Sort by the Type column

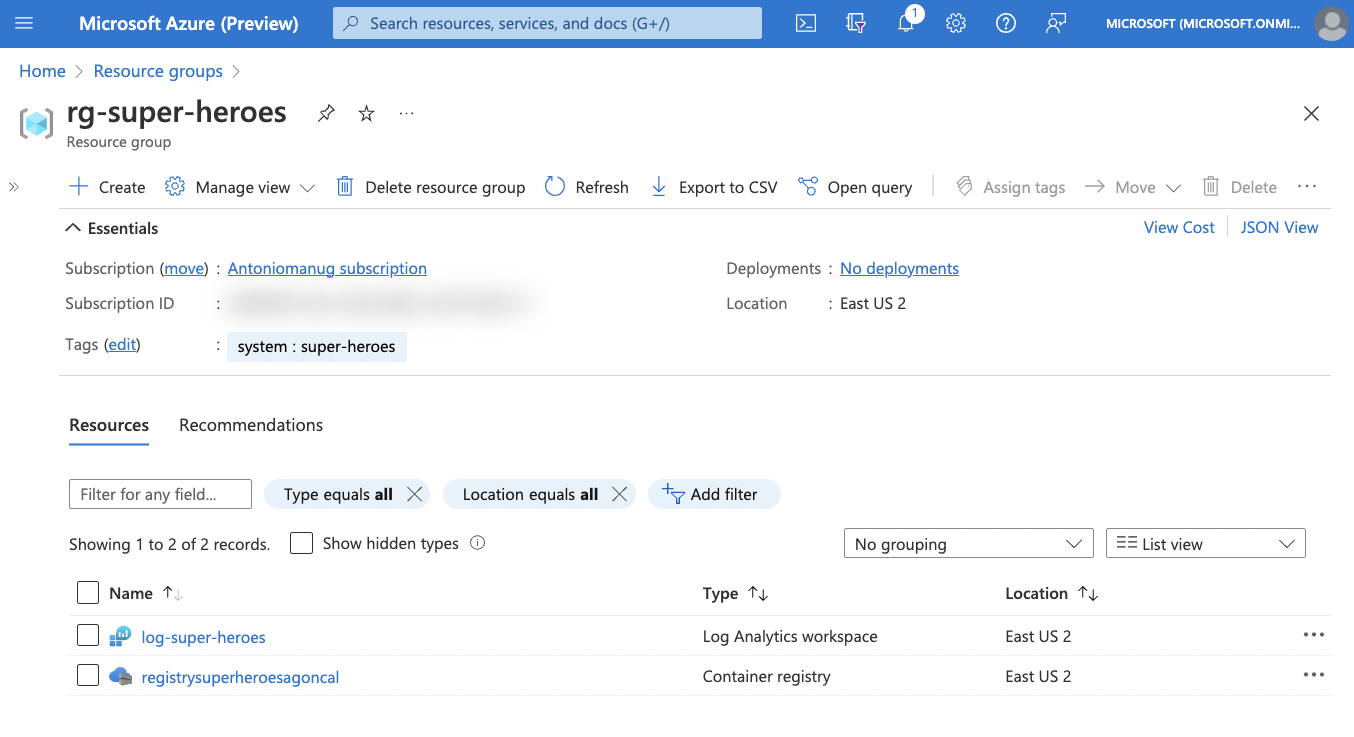click(x=735, y=593)
